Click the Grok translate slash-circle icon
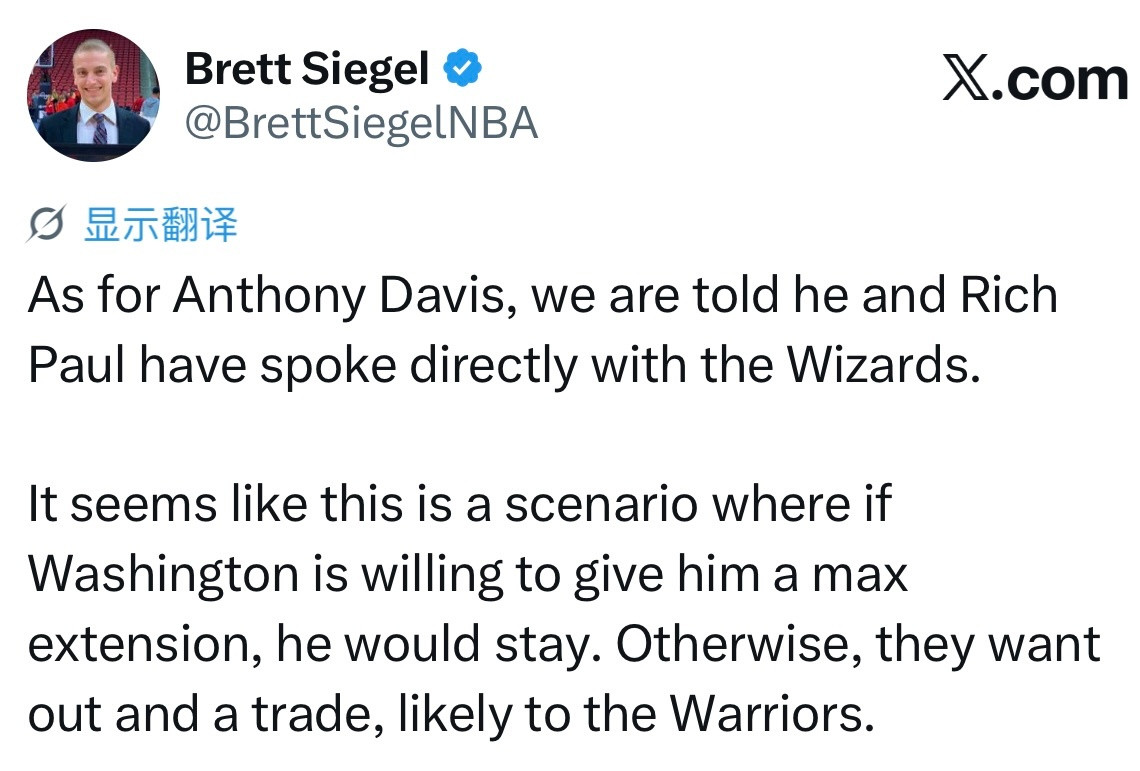Image resolution: width=1140 pixels, height=771 pixels. pos(46,224)
